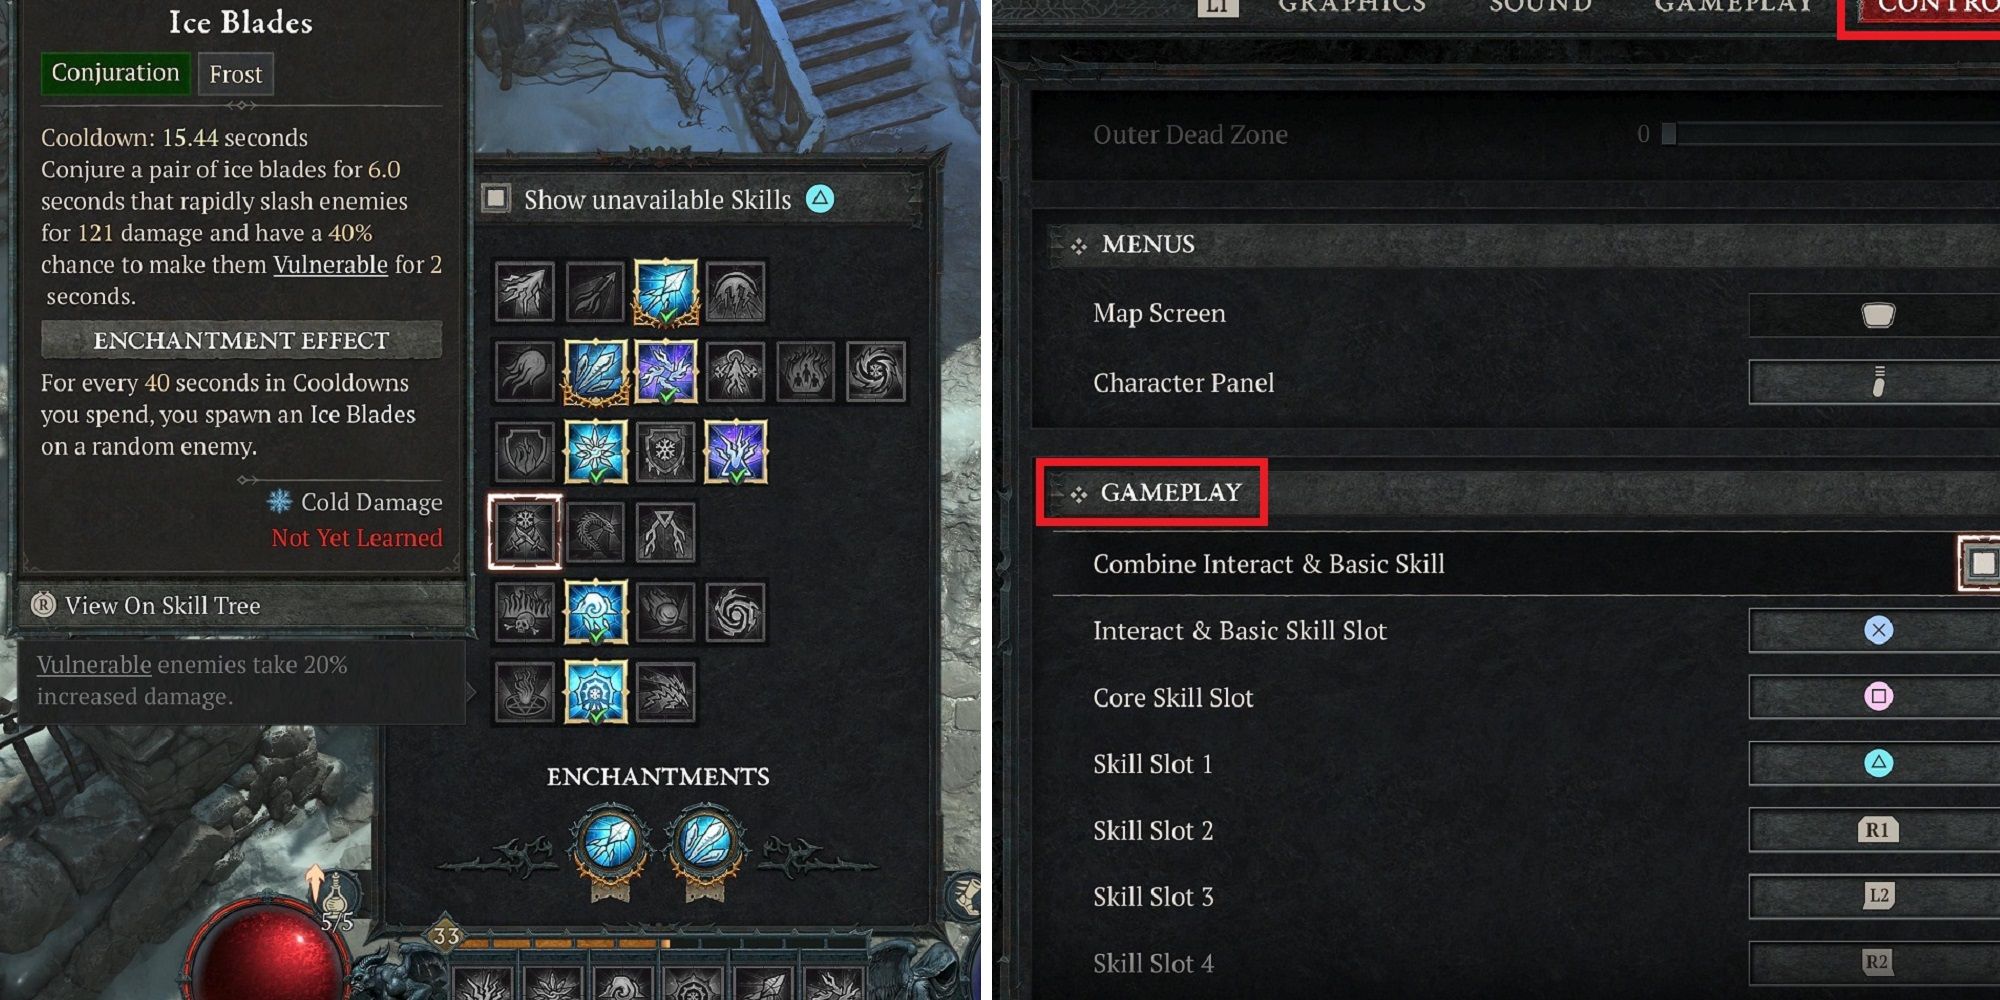Select the flame skill icon in second row
Viewport: 2000px width, 1000px height.
(x=805, y=372)
